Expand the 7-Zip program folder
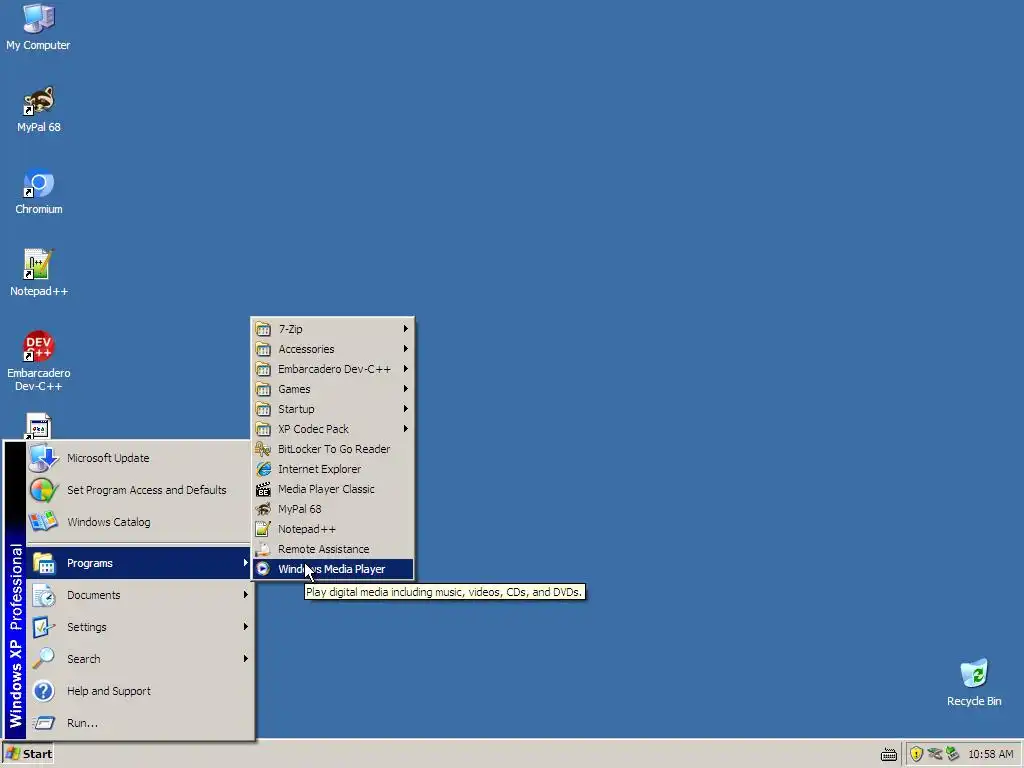1024x768 pixels. click(x=333, y=329)
